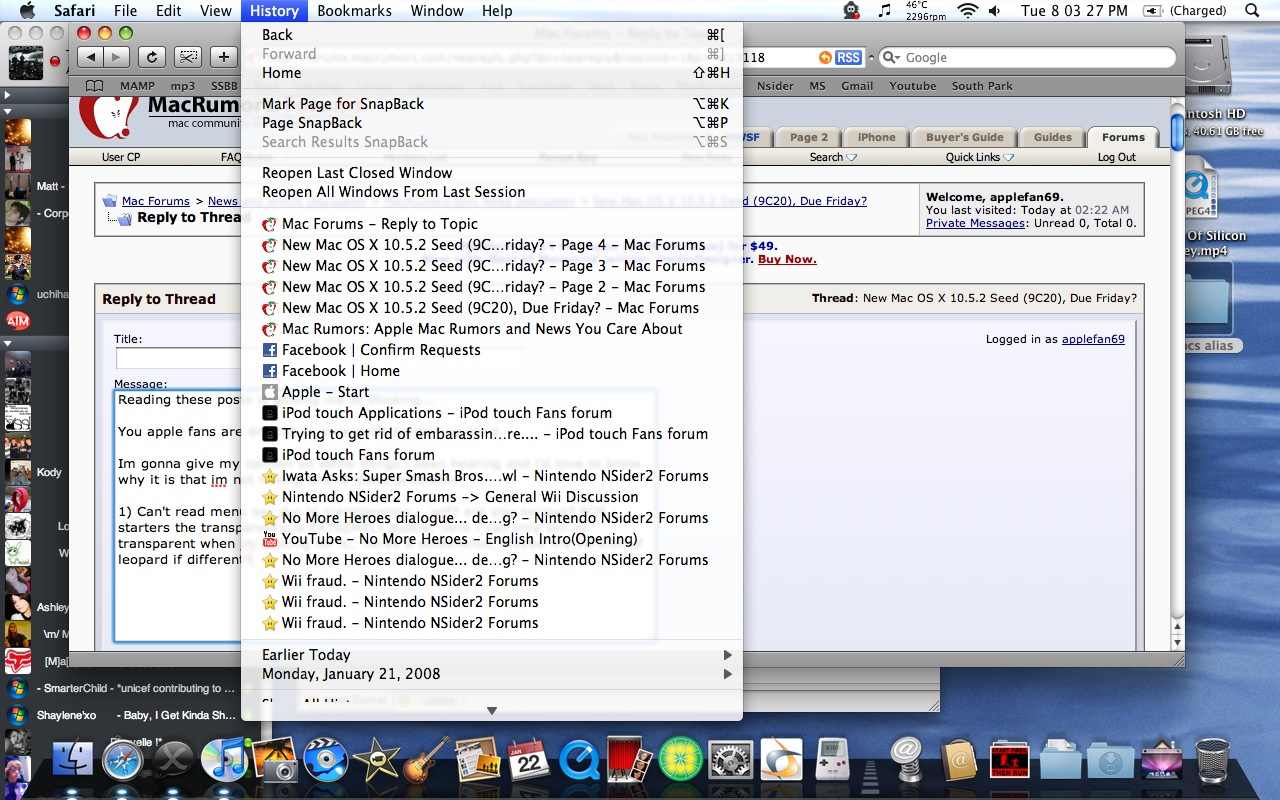
Task: Select Reopen All Windows From Last Session
Action: [x=492, y=192]
